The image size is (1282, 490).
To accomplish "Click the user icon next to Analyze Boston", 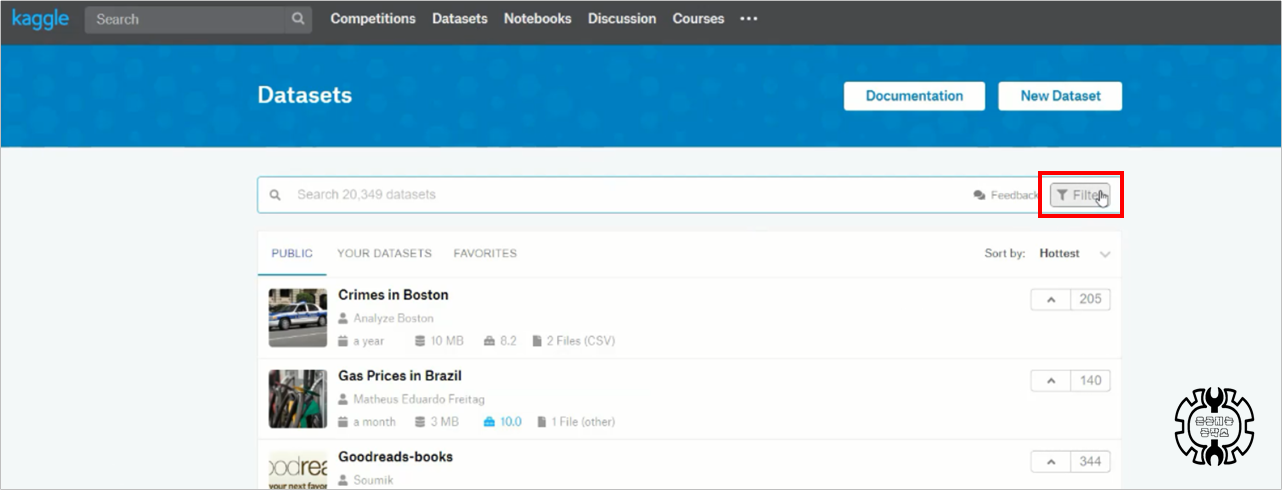I will (x=343, y=318).
